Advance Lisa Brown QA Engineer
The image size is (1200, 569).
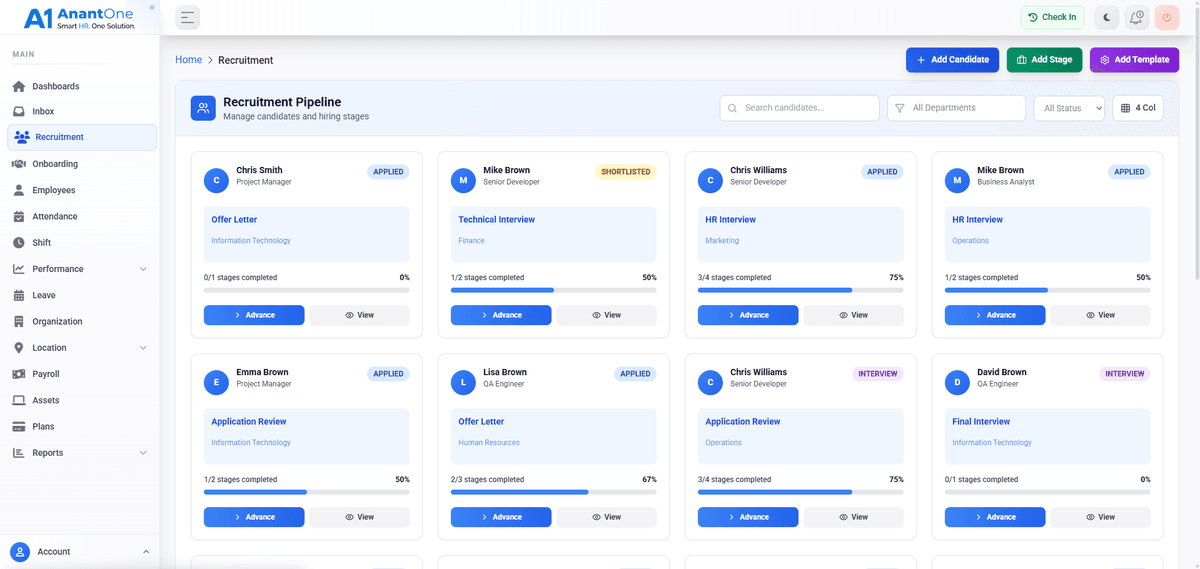click(501, 517)
